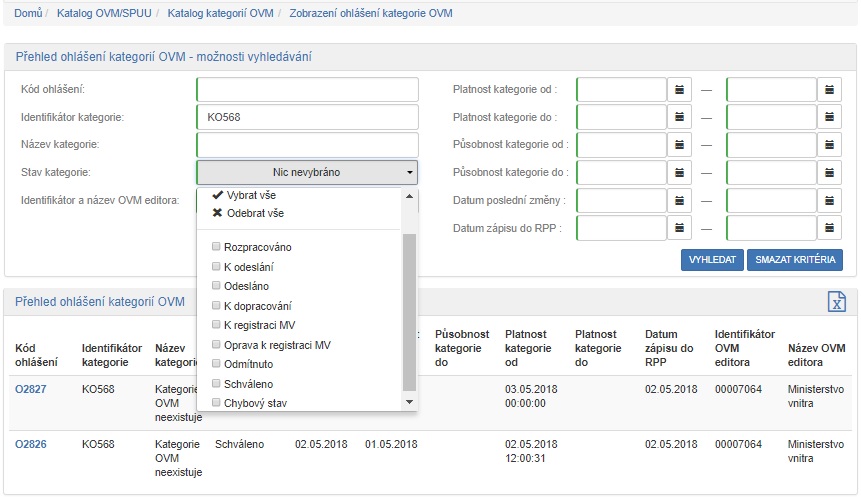
Task: Open calendar for Datum zápisu do RPP end date
Action: pos(830,228)
